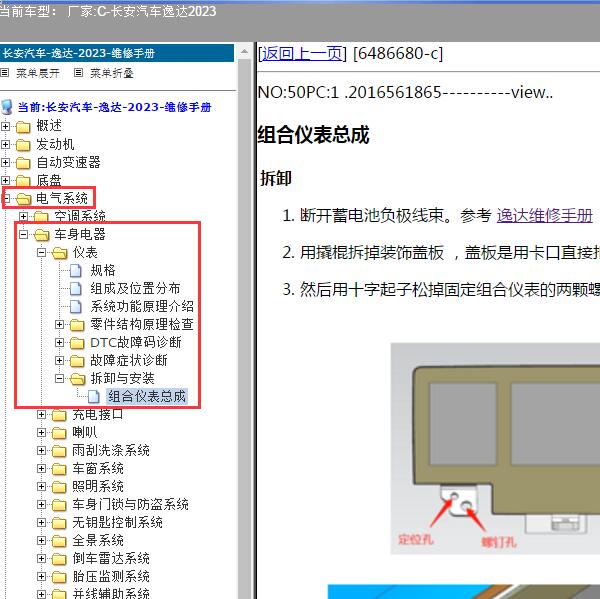Collapse the 仪表 tree node

41,252
